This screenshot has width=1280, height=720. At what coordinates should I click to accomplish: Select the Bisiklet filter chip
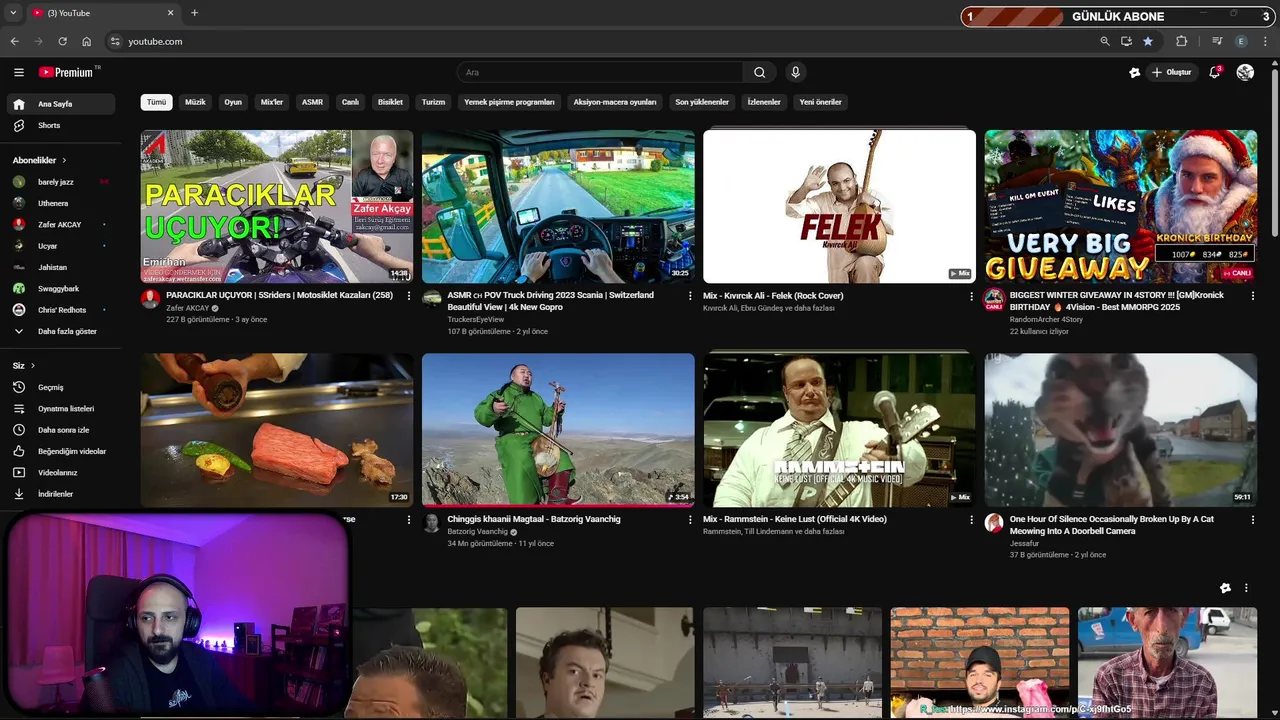click(x=390, y=102)
